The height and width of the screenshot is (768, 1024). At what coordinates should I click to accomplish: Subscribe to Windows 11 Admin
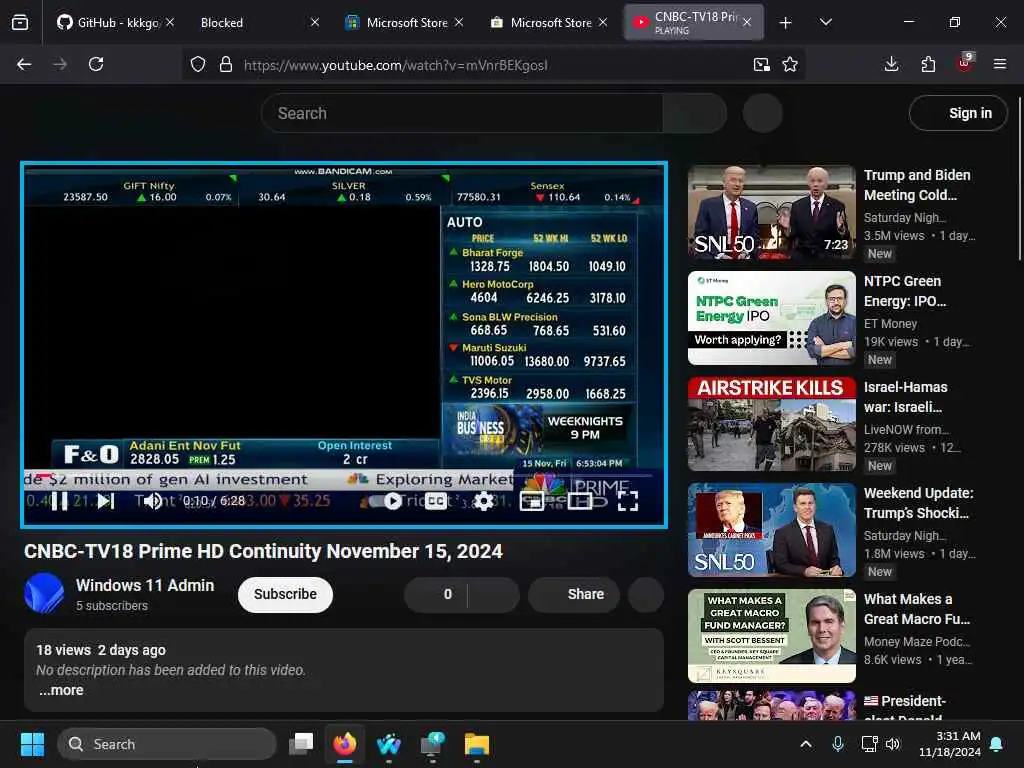coord(285,594)
